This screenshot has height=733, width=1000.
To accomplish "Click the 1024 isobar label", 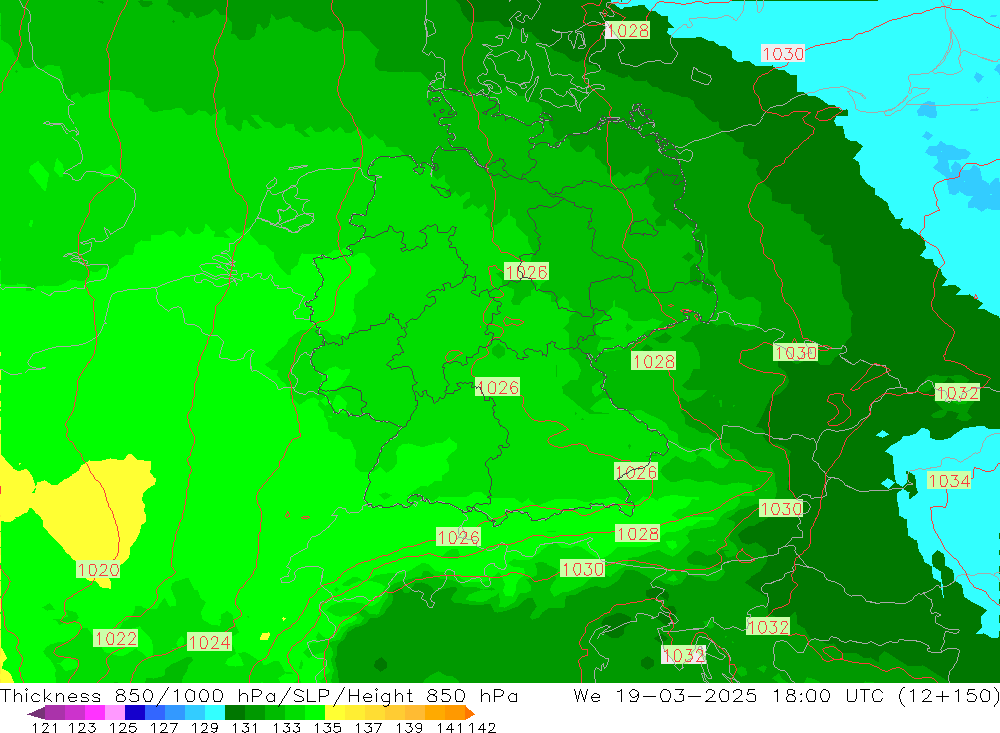I will [209, 642].
